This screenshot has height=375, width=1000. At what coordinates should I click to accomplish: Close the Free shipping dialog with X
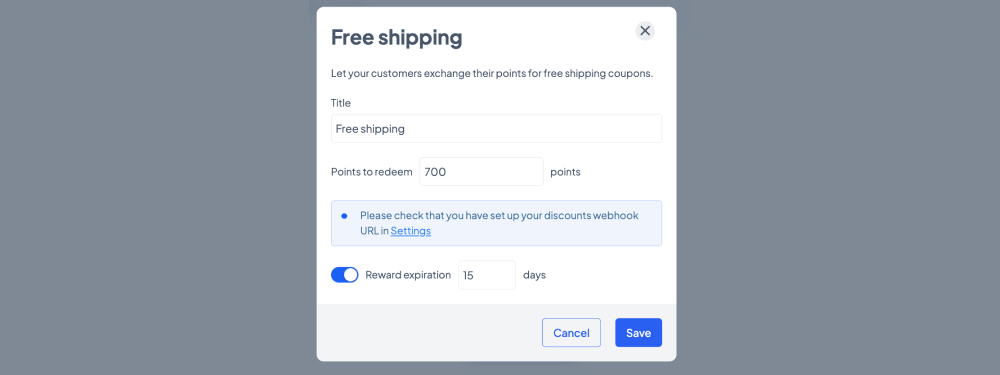point(645,31)
